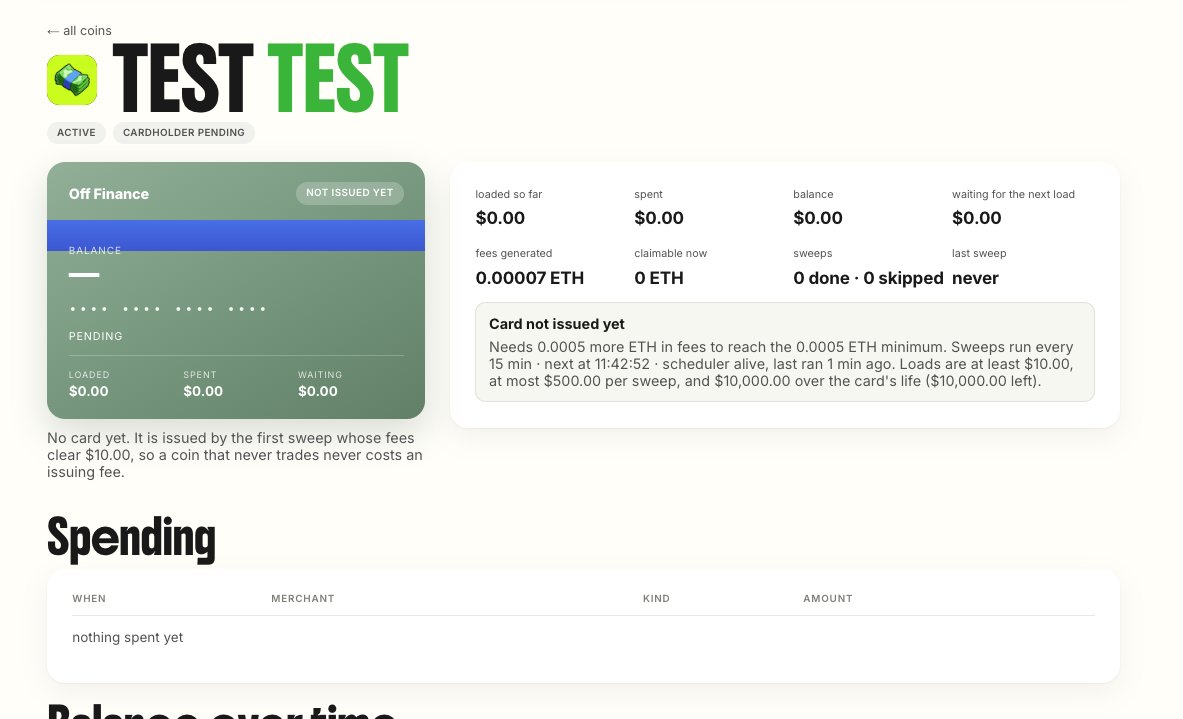Click the PENDING label on the card
The width and height of the screenshot is (1183, 719).
[96, 336]
